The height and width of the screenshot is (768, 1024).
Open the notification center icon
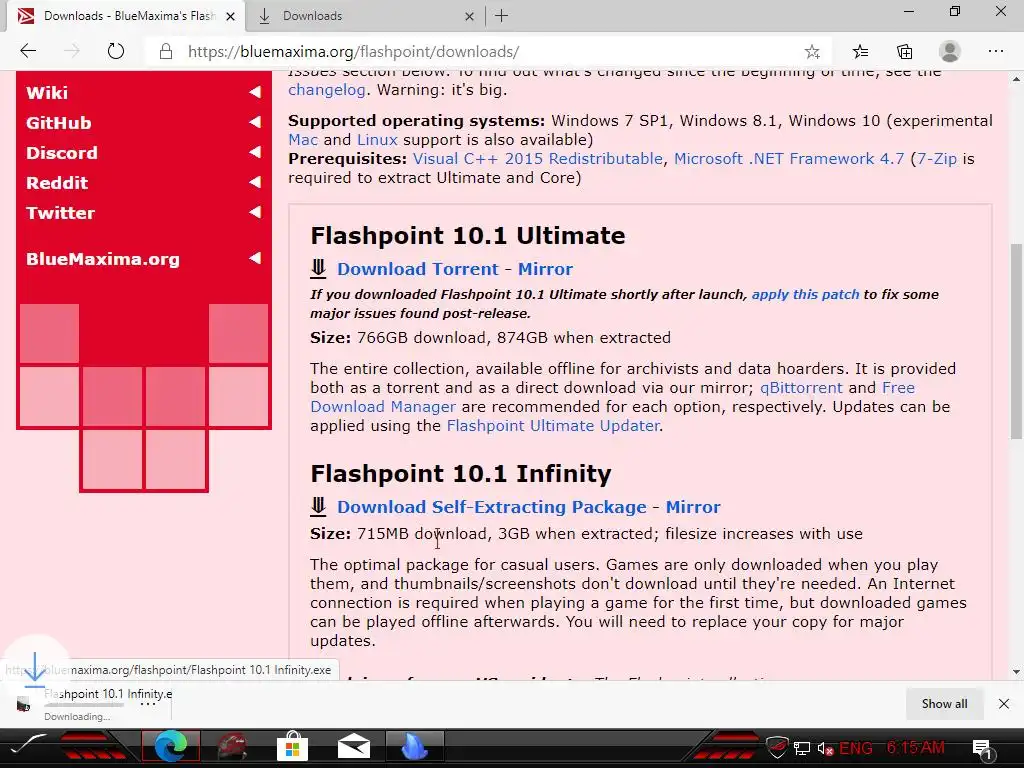982,749
